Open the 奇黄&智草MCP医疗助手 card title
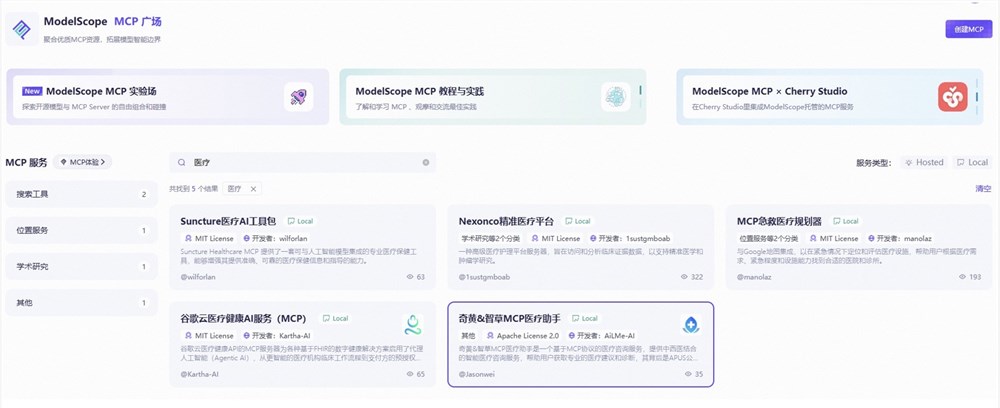The image size is (1000, 408). [510, 318]
